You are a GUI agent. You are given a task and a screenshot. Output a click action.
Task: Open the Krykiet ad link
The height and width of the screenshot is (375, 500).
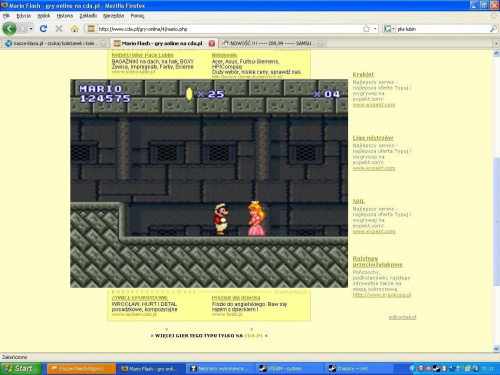coord(363,74)
